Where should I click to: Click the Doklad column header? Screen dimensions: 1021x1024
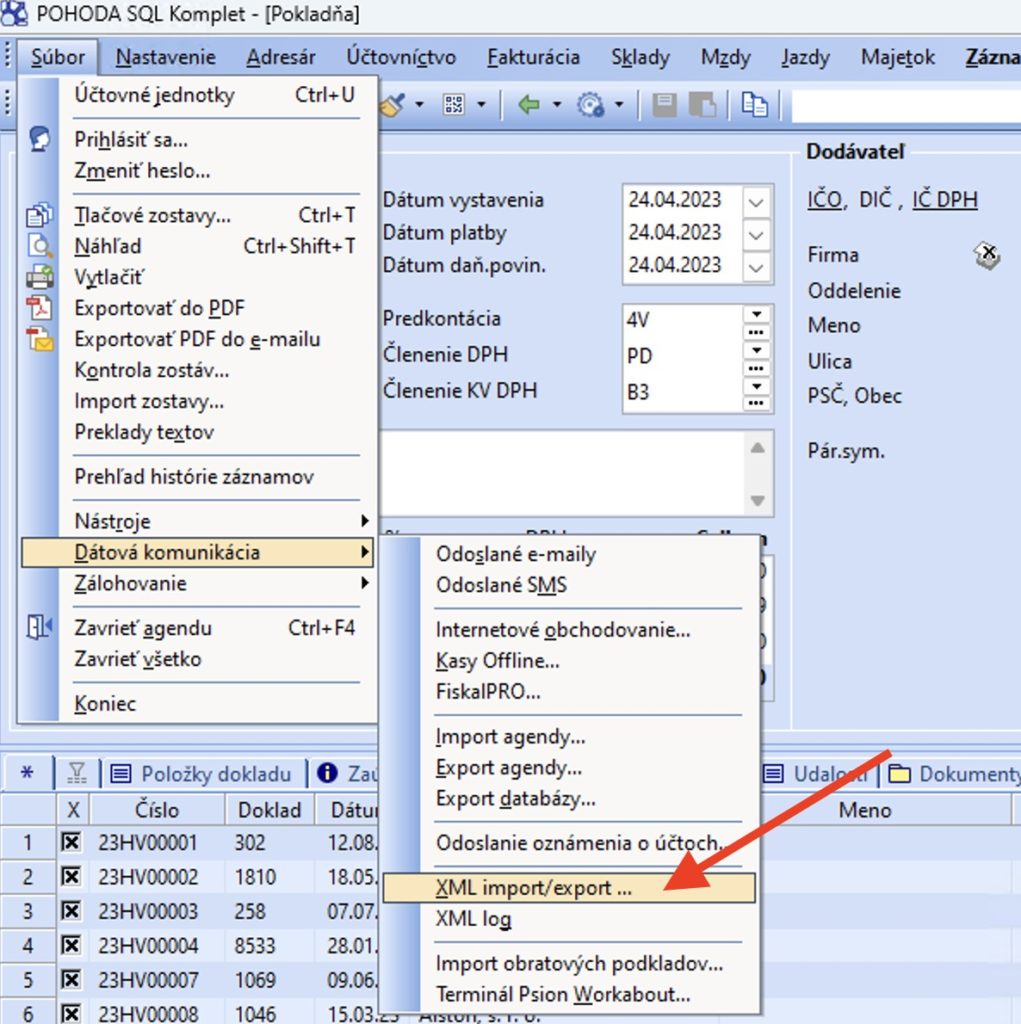pos(270,810)
